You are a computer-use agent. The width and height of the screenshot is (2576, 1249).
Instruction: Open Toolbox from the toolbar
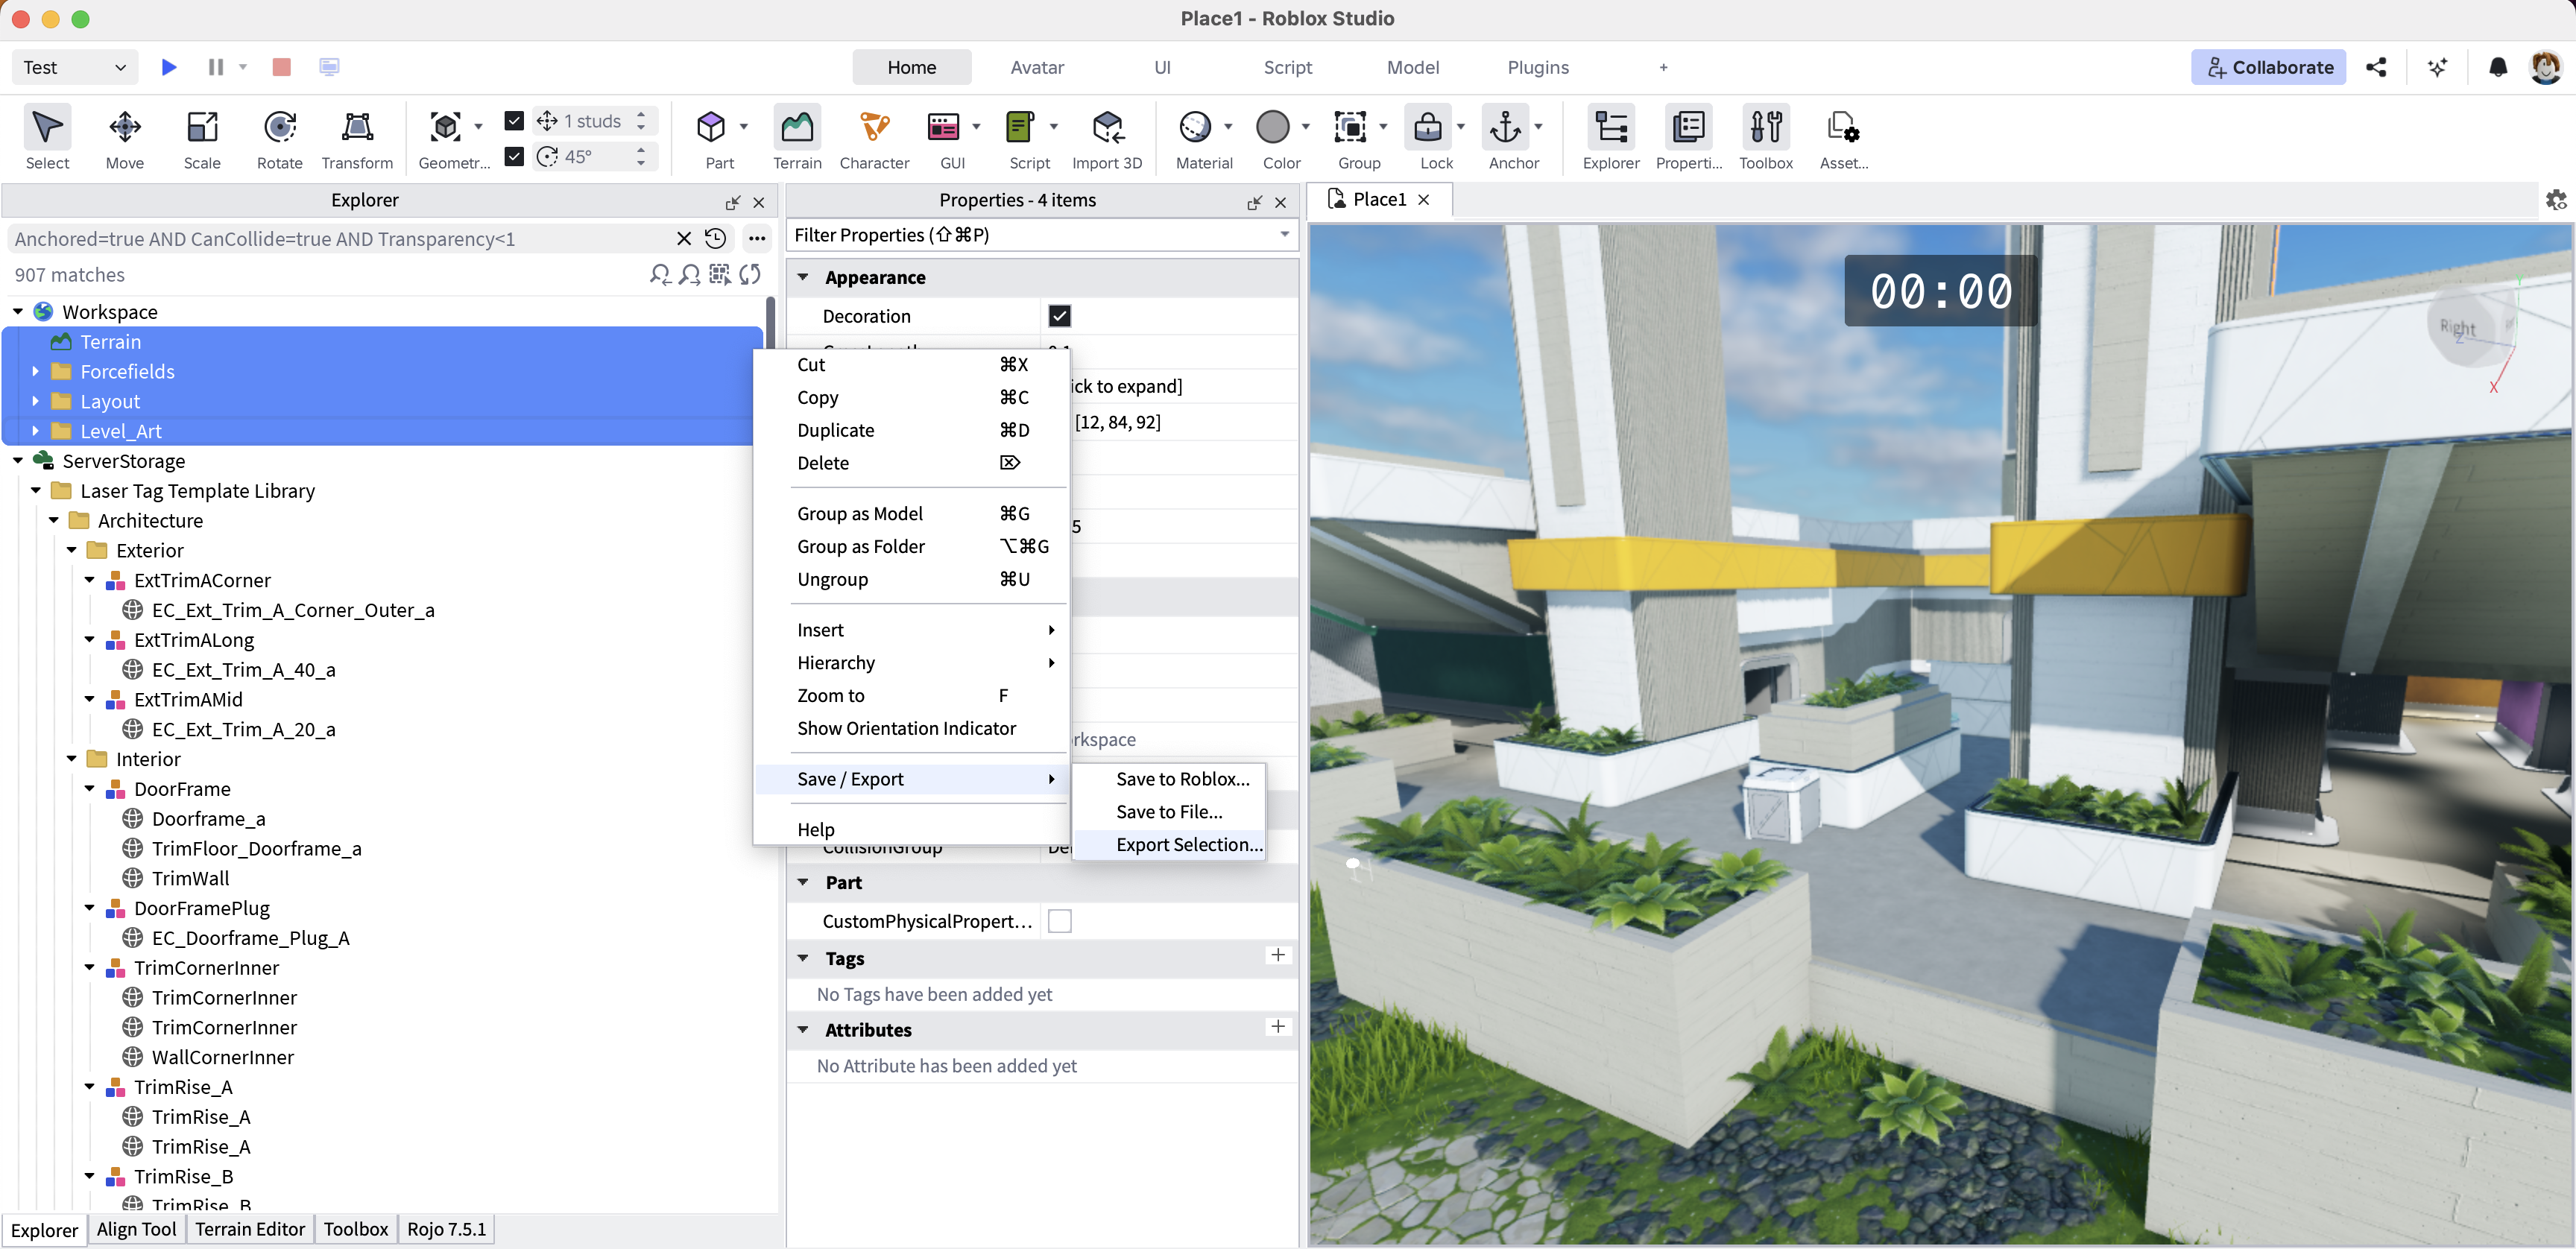click(x=1765, y=137)
